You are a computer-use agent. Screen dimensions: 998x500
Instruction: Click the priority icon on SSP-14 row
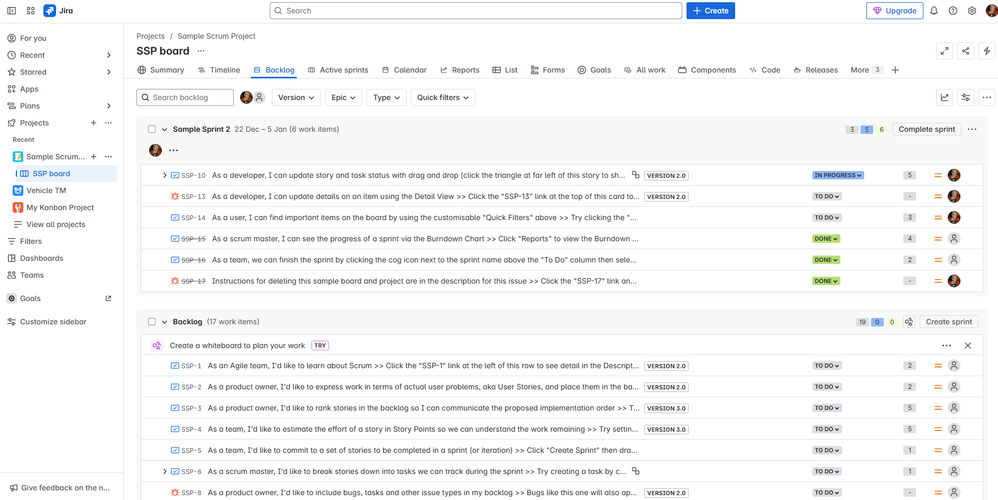(x=938, y=218)
